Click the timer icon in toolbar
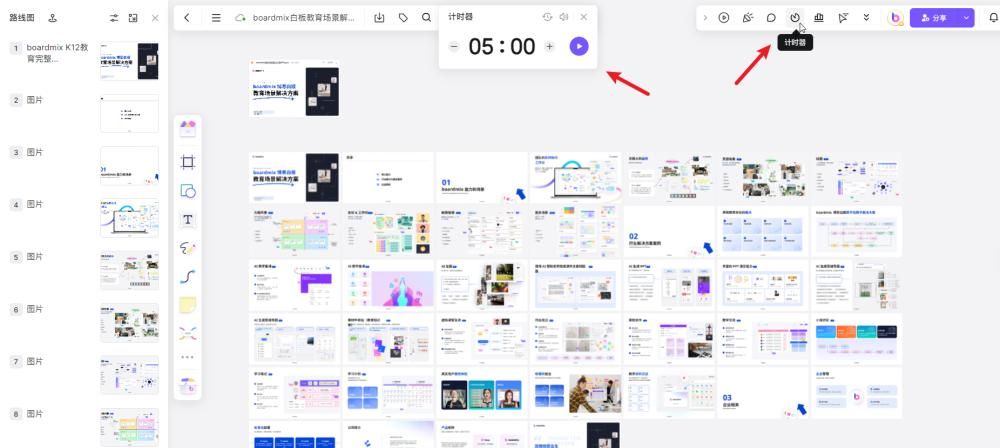Image resolution: width=1000 pixels, height=448 pixels. tap(795, 18)
